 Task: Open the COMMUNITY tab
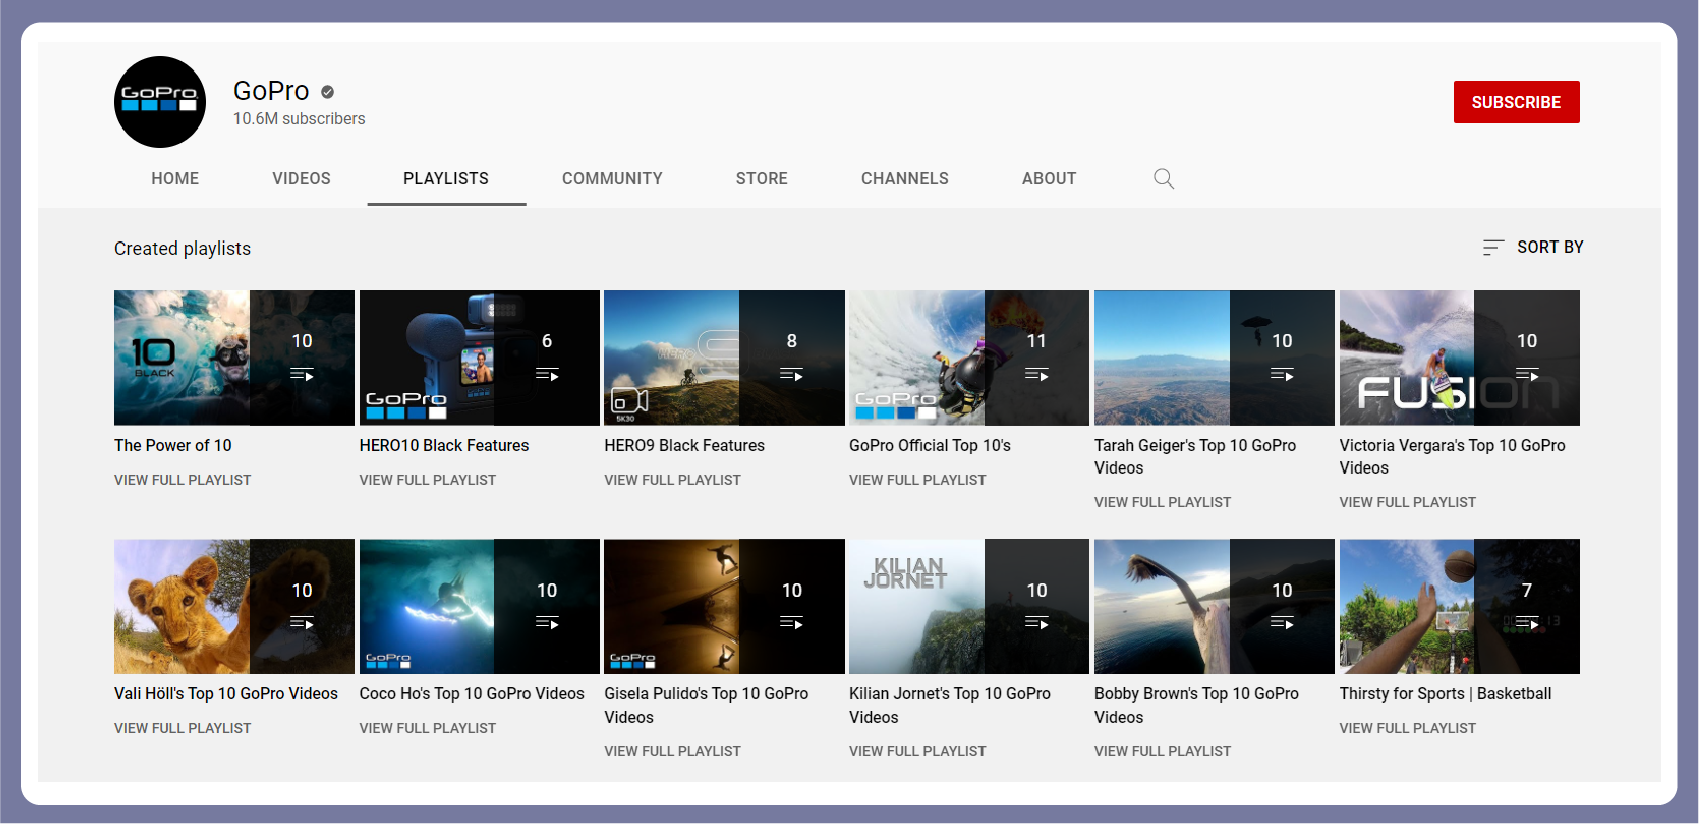pos(612,178)
